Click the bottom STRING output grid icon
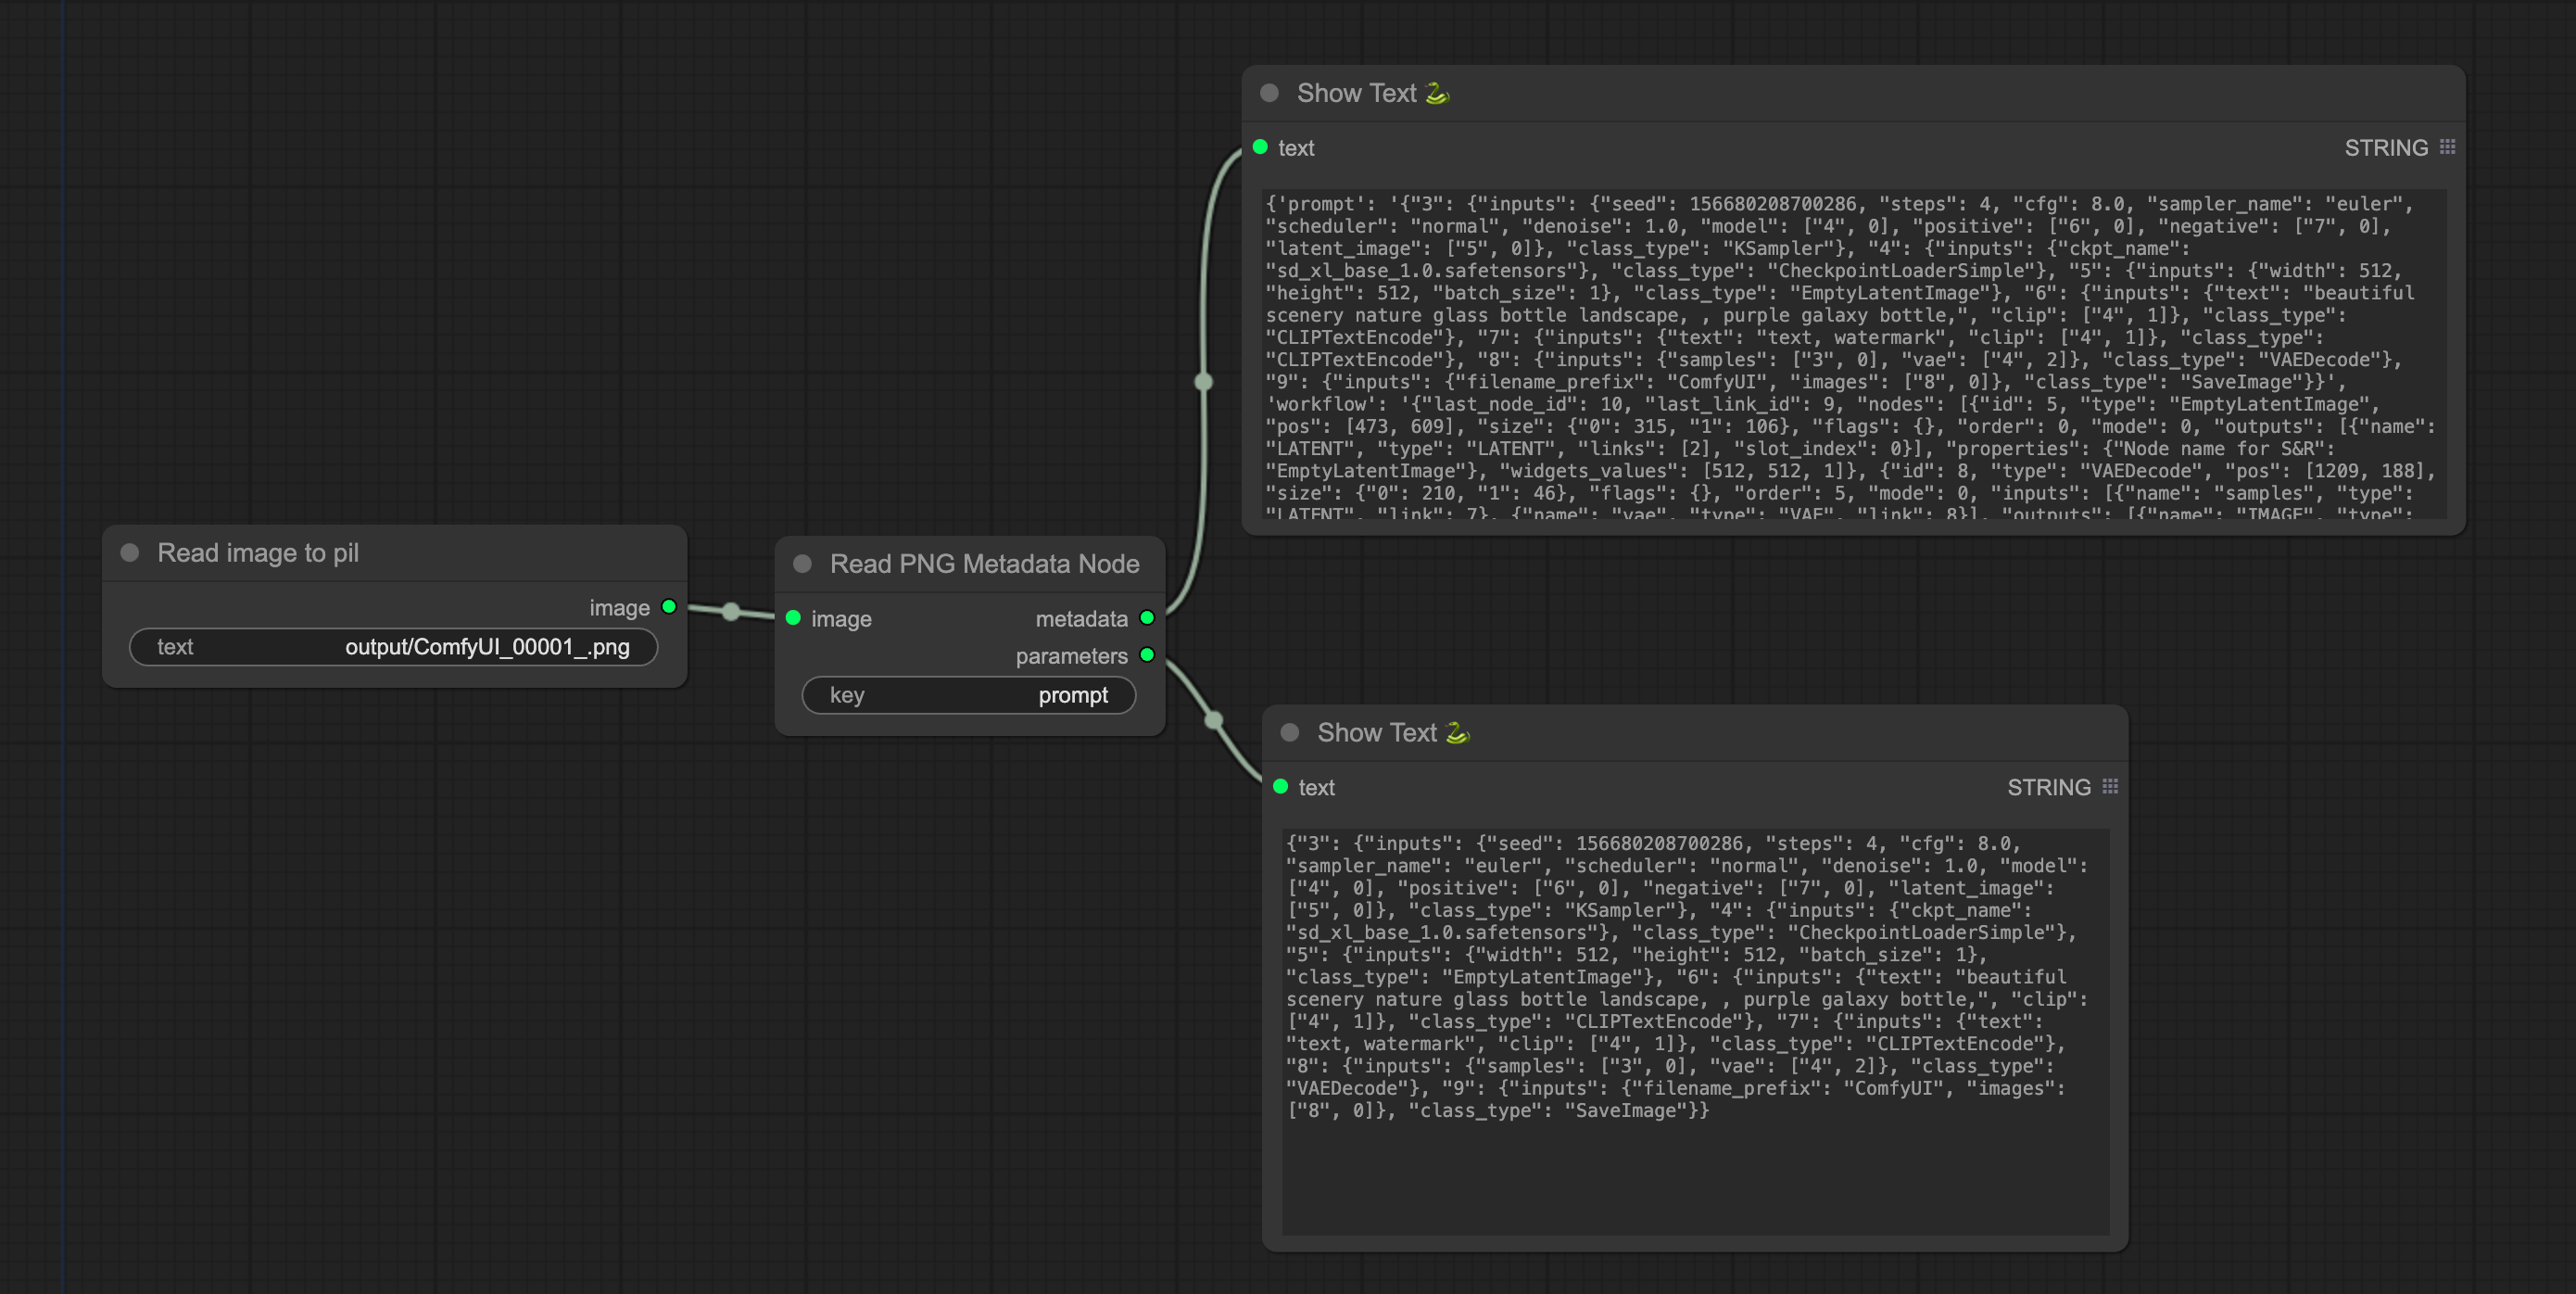 [2110, 787]
